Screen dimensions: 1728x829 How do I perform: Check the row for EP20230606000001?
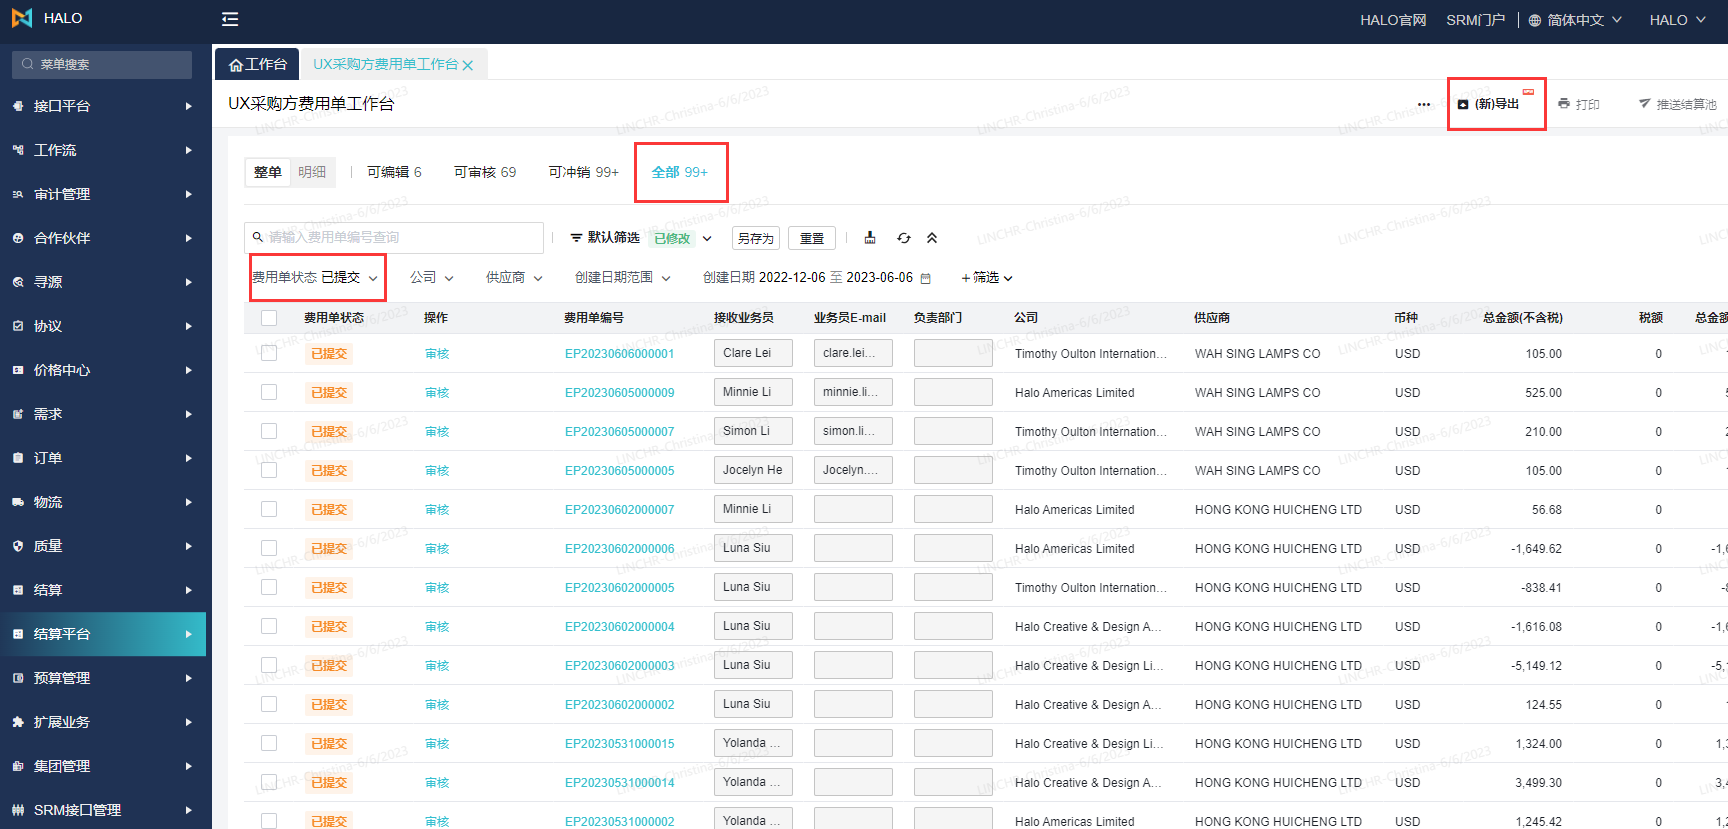(x=269, y=353)
